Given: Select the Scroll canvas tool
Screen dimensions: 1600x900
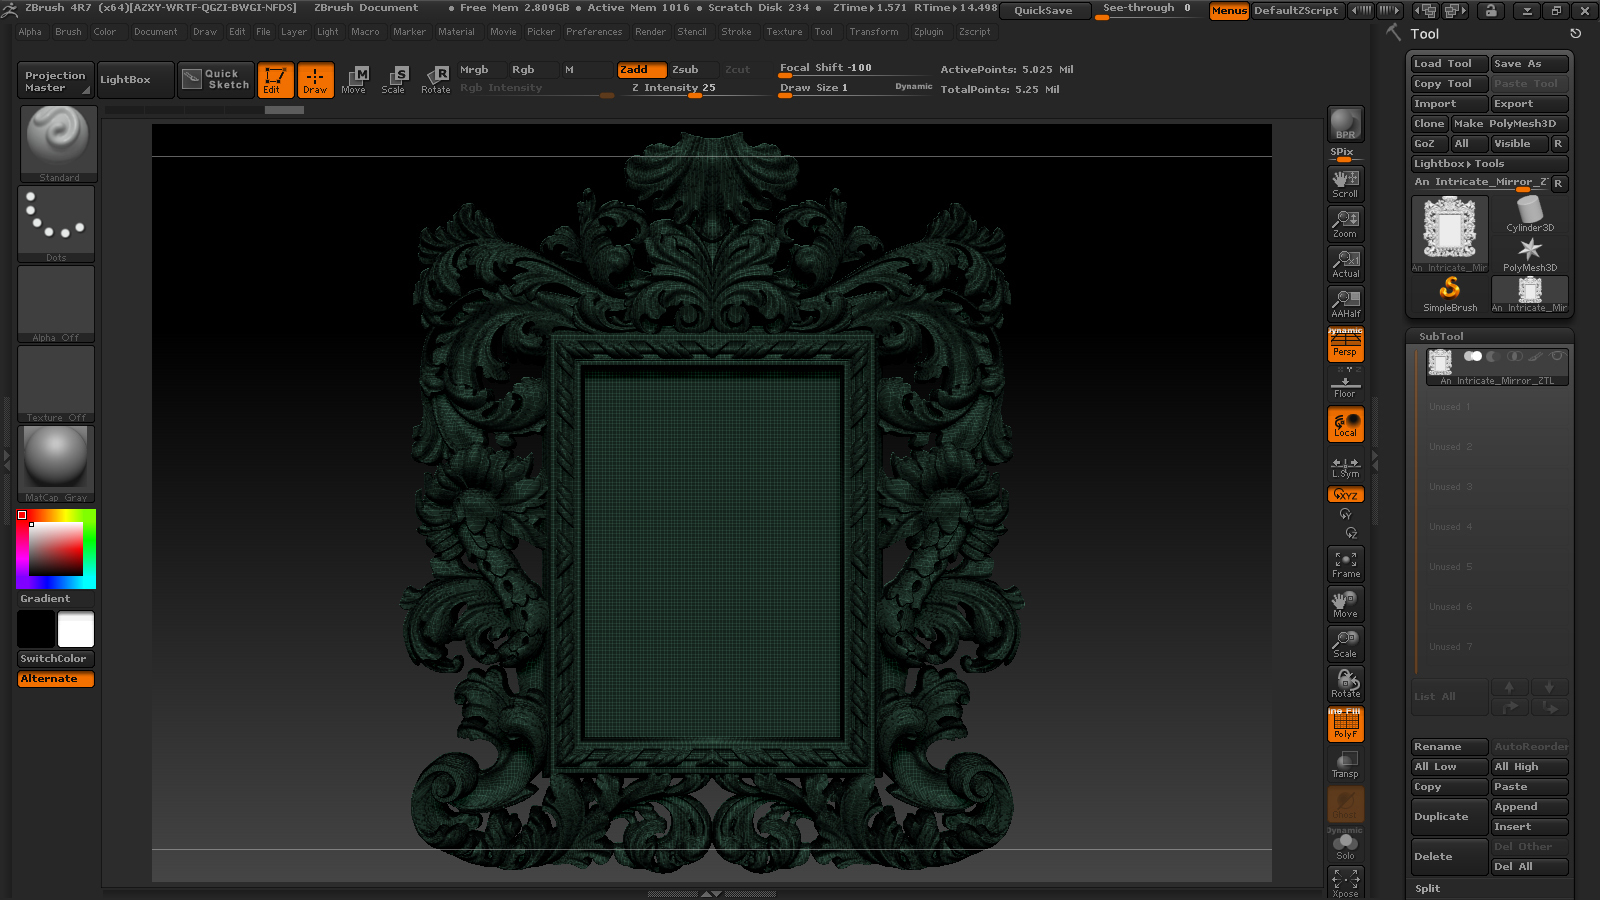Looking at the screenshot, I should pos(1345,183).
